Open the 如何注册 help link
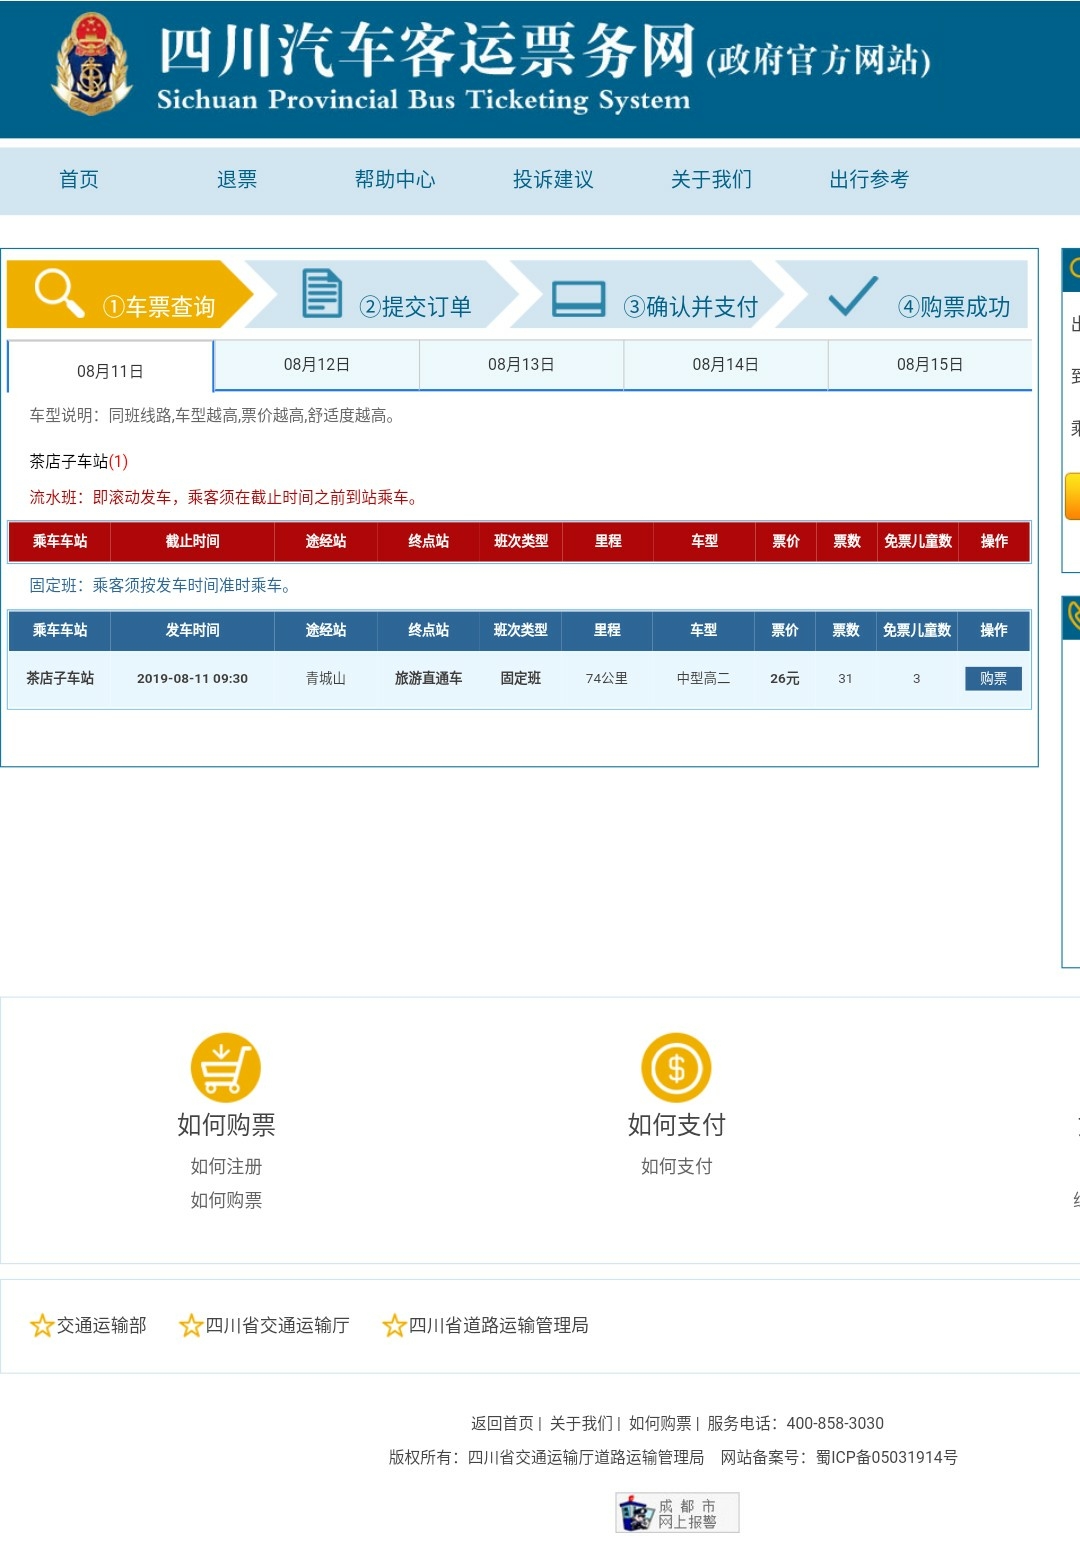 tap(226, 1166)
